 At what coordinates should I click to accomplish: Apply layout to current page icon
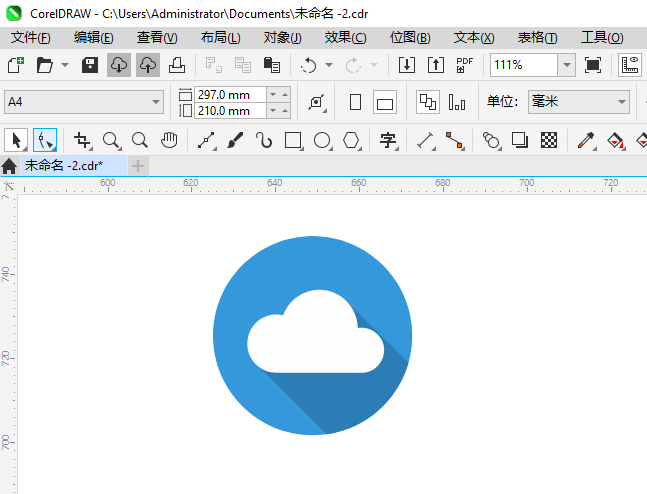coord(457,102)
